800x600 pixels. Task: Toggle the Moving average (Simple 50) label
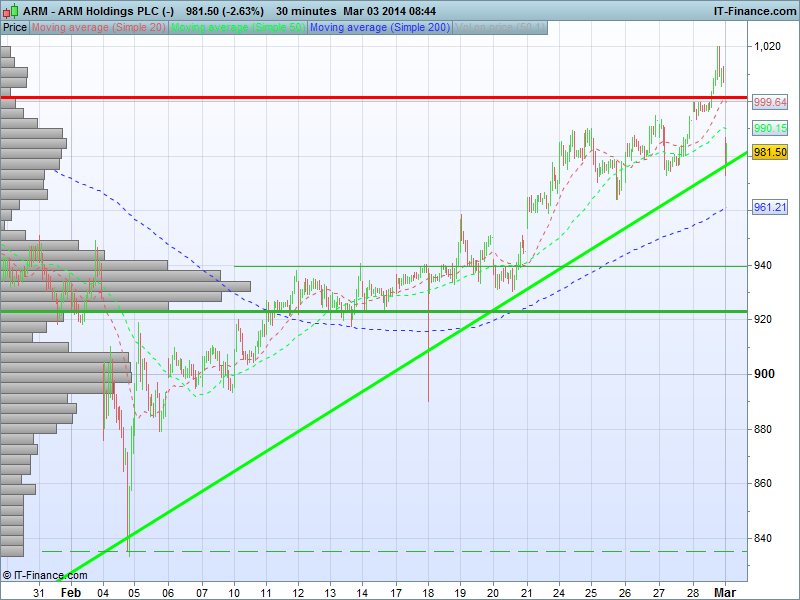coord(238,28)
